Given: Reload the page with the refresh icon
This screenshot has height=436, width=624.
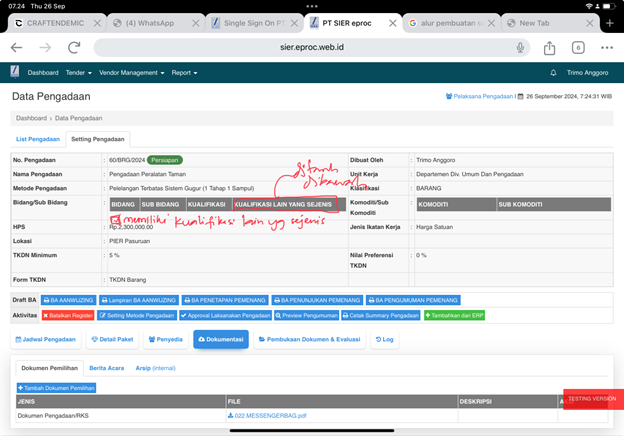Looking at the screenshot, I should tap(73, 48).
